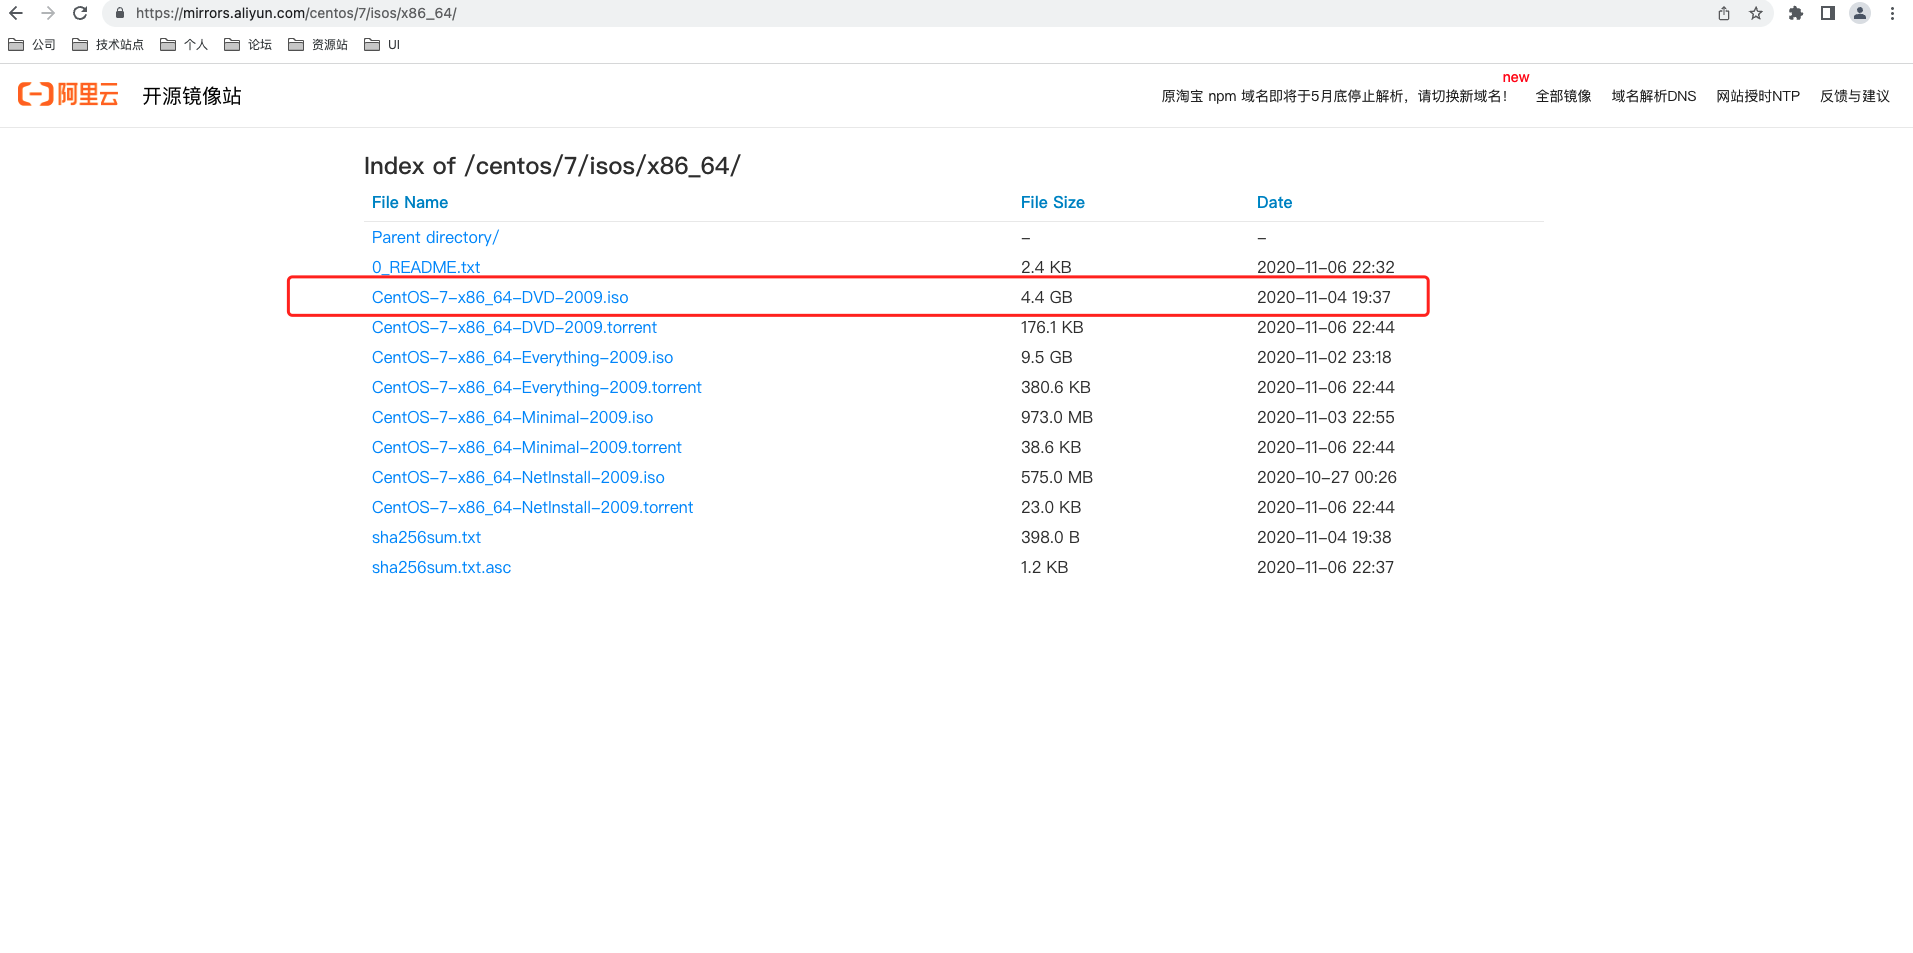Open the UI bookmark folder

pyautogui.click(x=382, y=45)
